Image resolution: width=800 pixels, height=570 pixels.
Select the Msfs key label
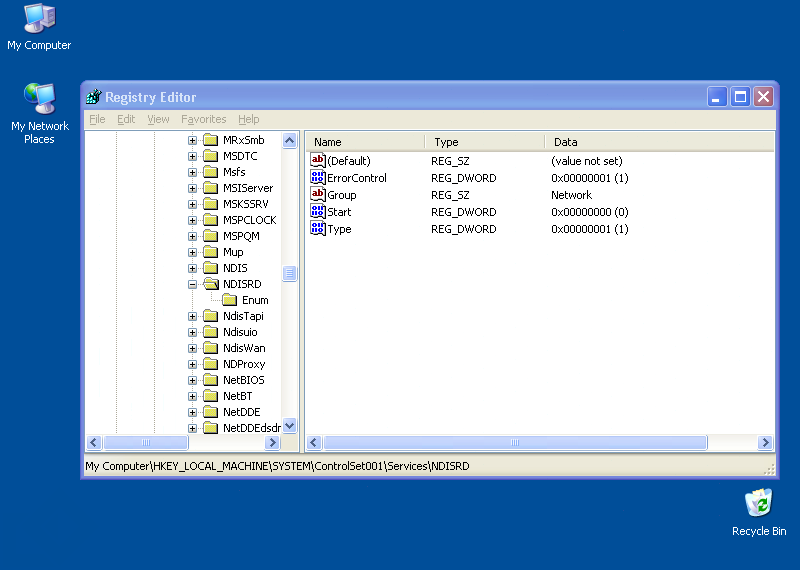pos(234,172)
